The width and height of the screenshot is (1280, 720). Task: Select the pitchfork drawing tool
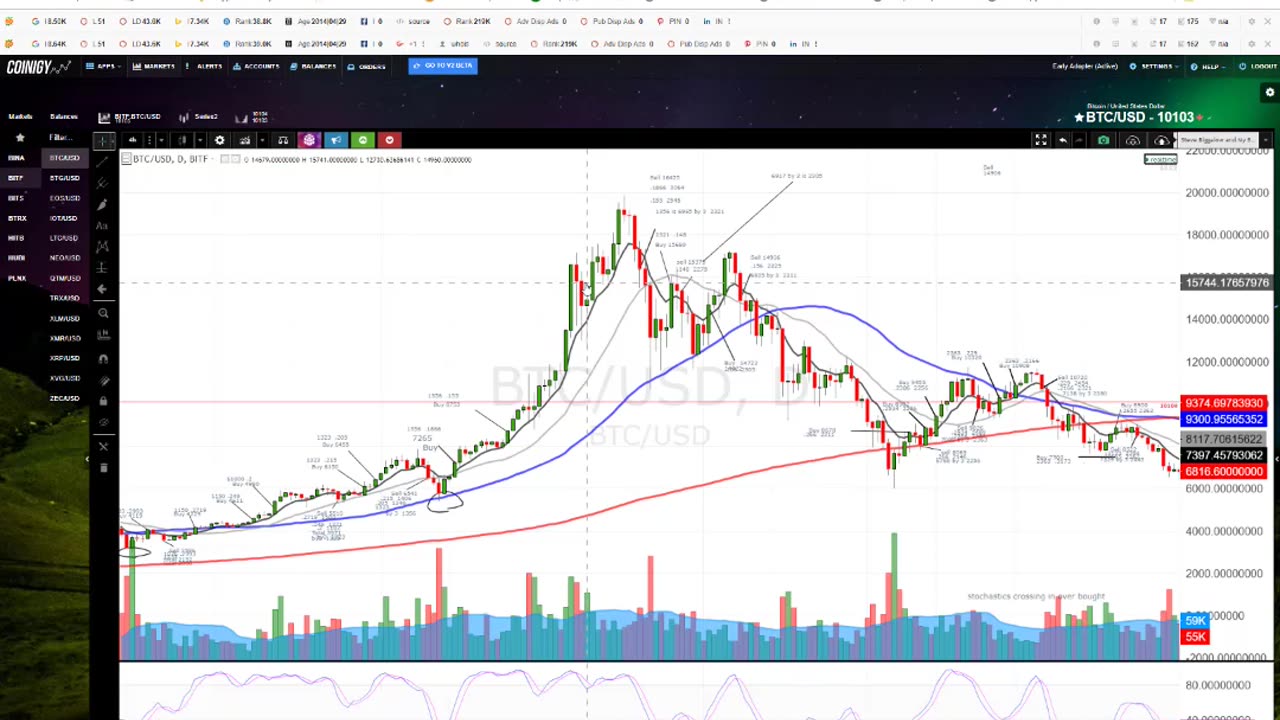pos(103,184)
